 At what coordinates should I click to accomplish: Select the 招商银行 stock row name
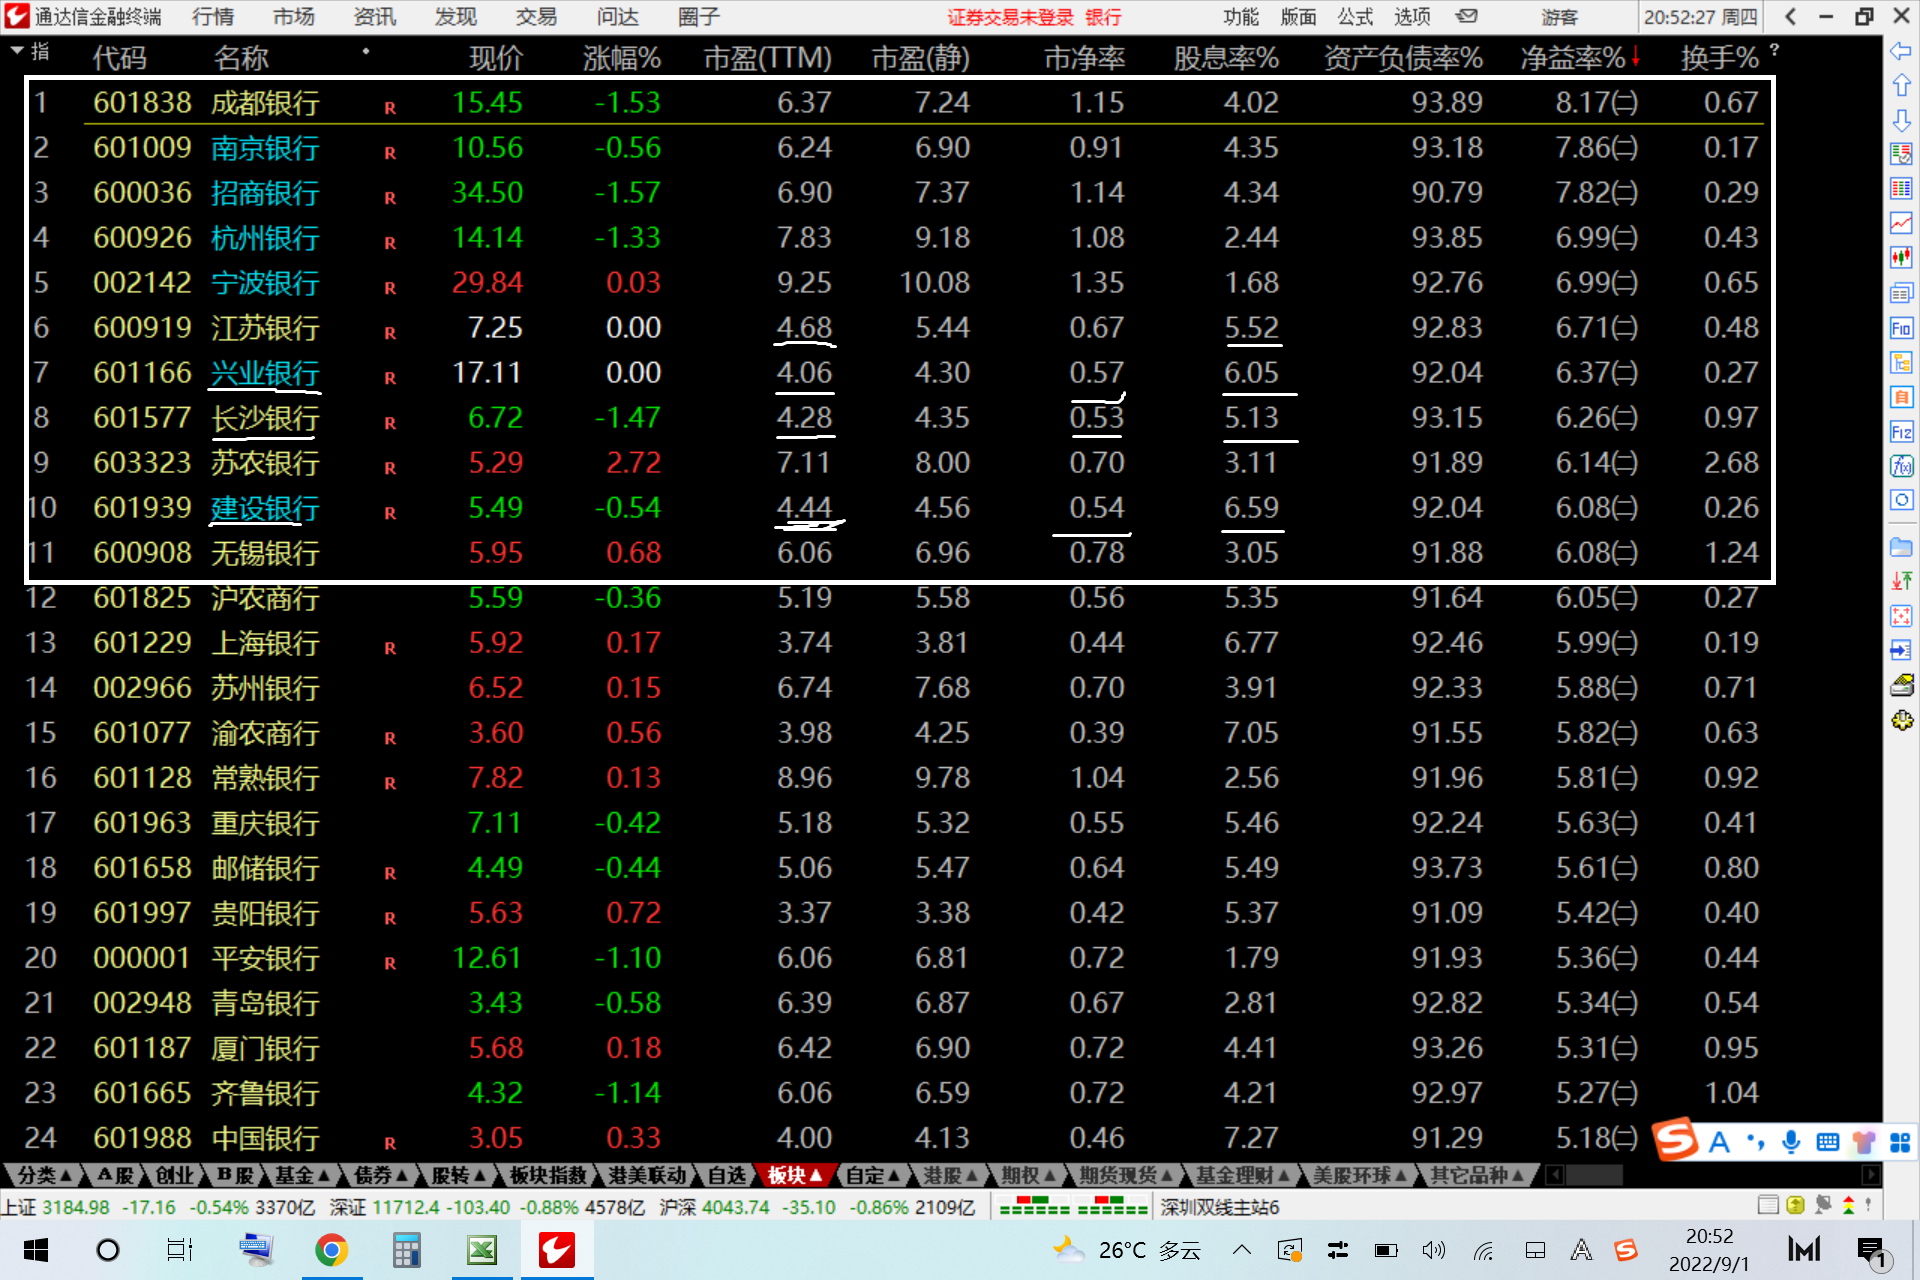[x=265, y=193]
